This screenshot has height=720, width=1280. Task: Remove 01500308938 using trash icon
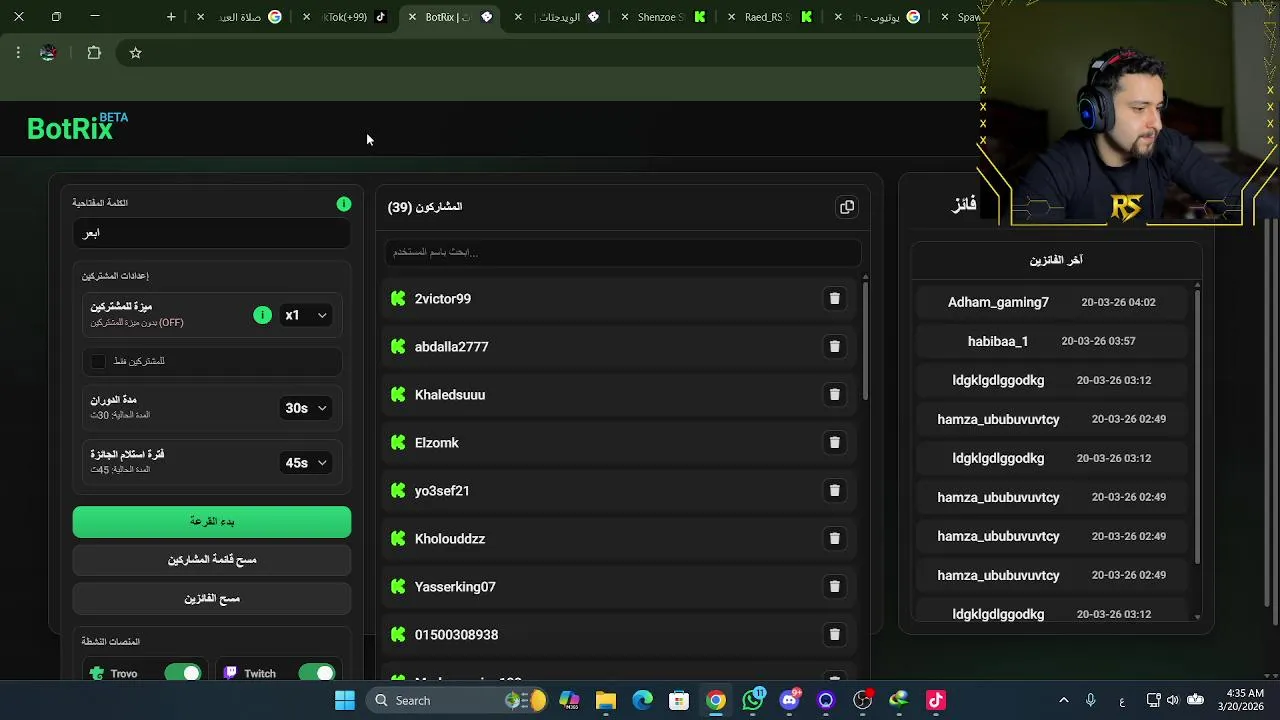834,634
